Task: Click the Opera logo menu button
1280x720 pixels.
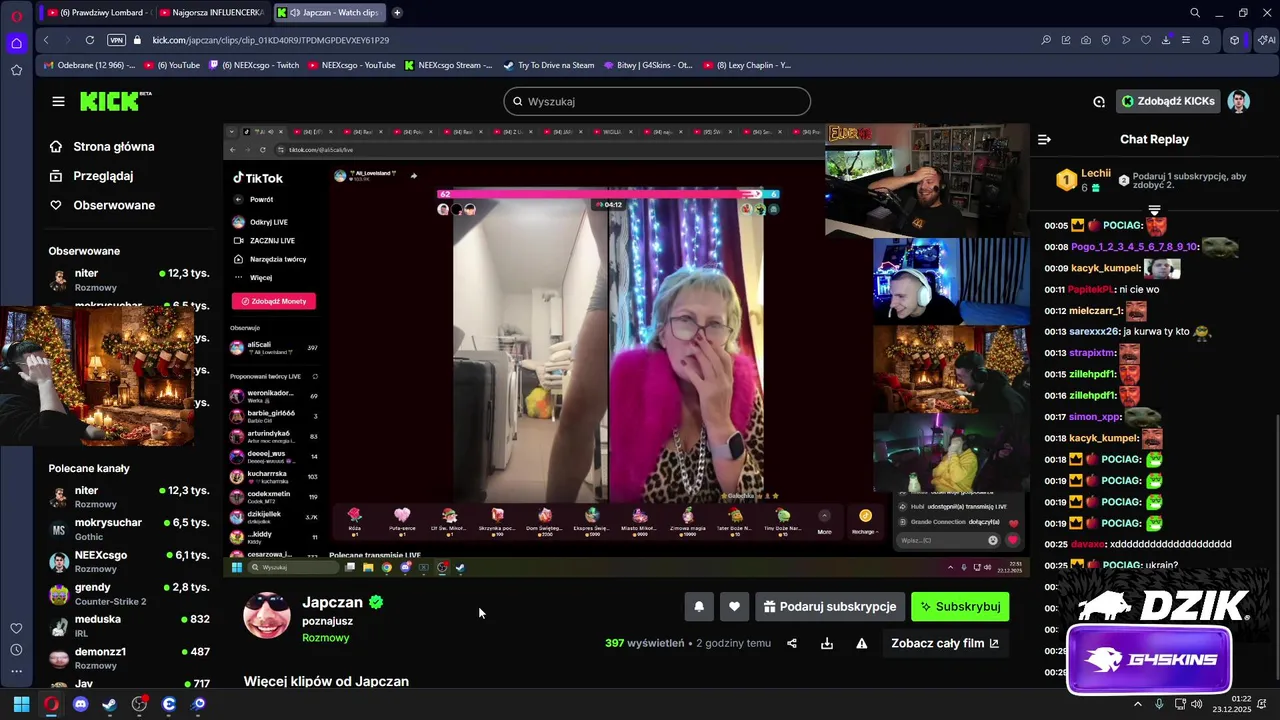Action: [x=16, y=16]
